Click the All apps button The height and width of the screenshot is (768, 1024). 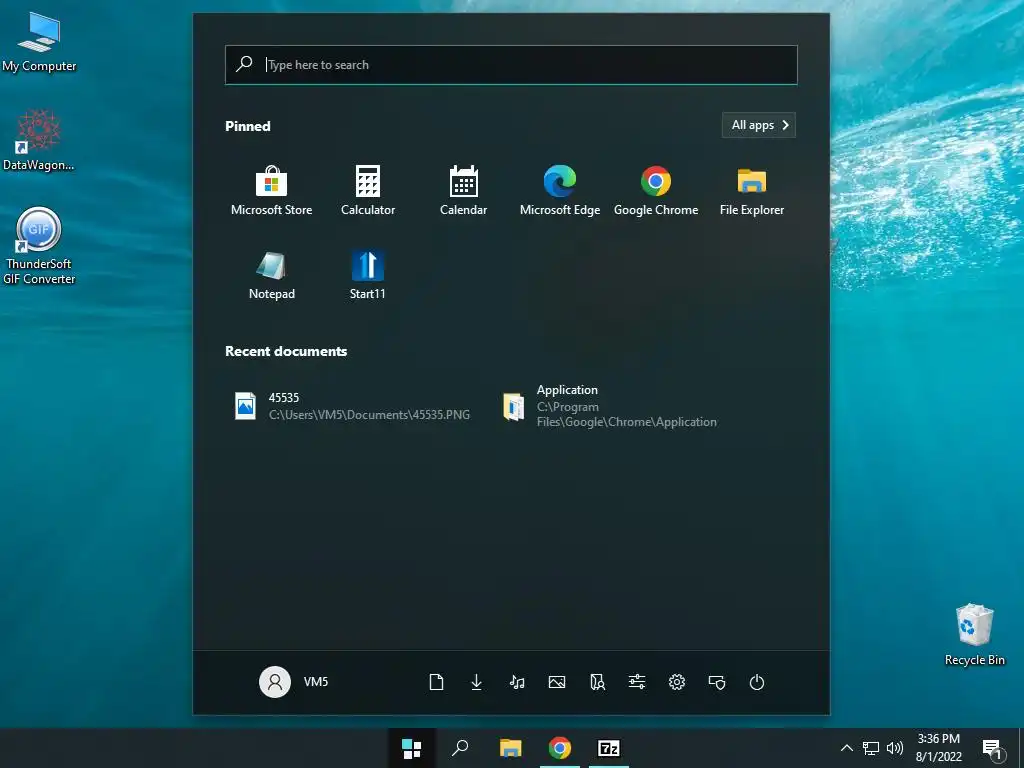[x=759, y=125]
